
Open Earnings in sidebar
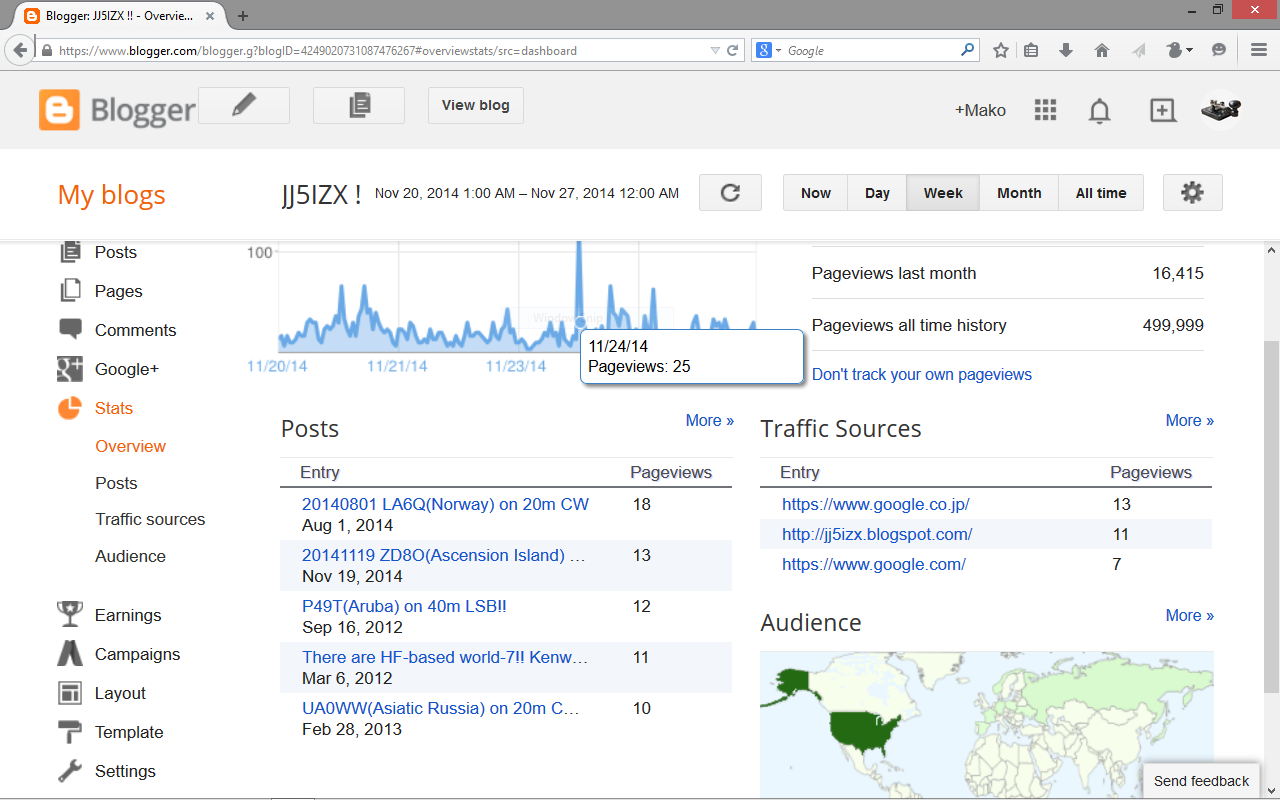click(128, 615)
